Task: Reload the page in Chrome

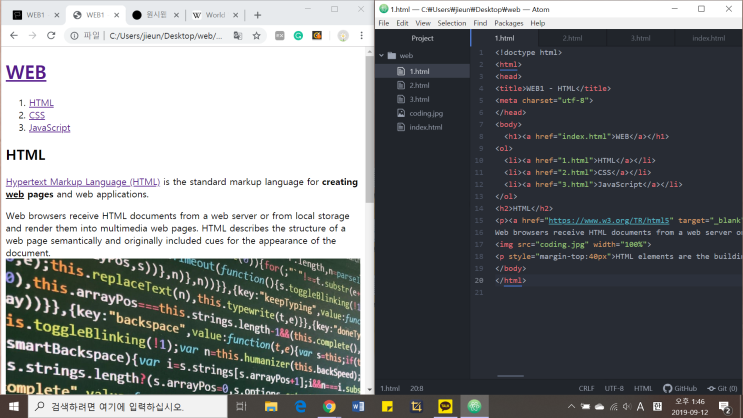Action: 51,36
